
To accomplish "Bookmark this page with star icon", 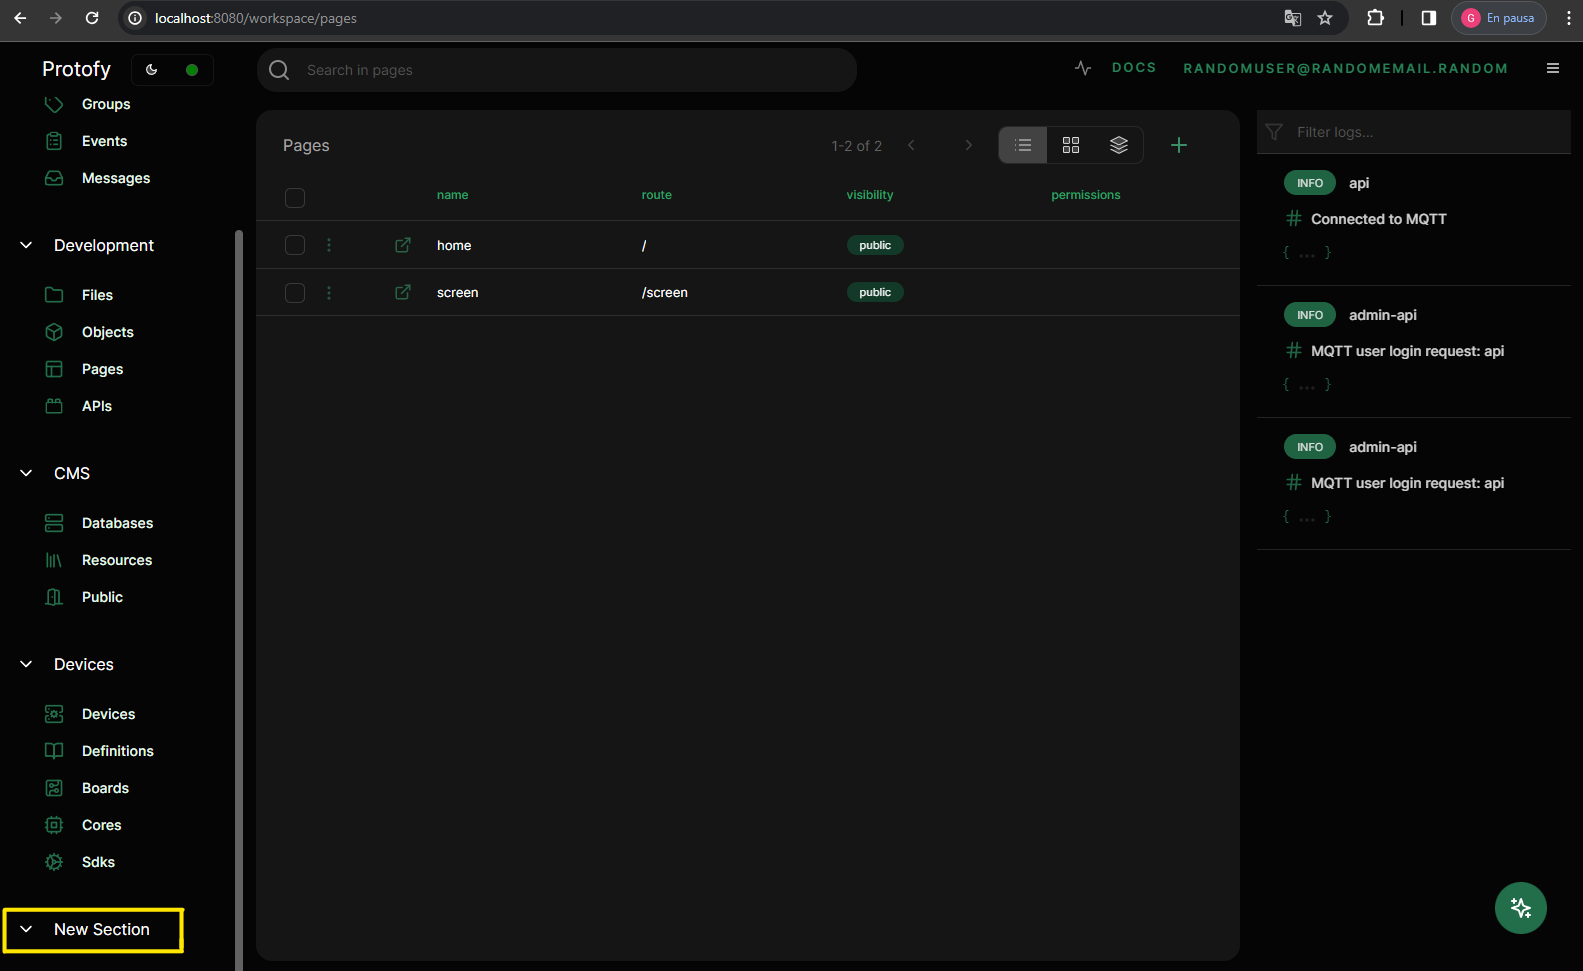I will click(1325, 18).
